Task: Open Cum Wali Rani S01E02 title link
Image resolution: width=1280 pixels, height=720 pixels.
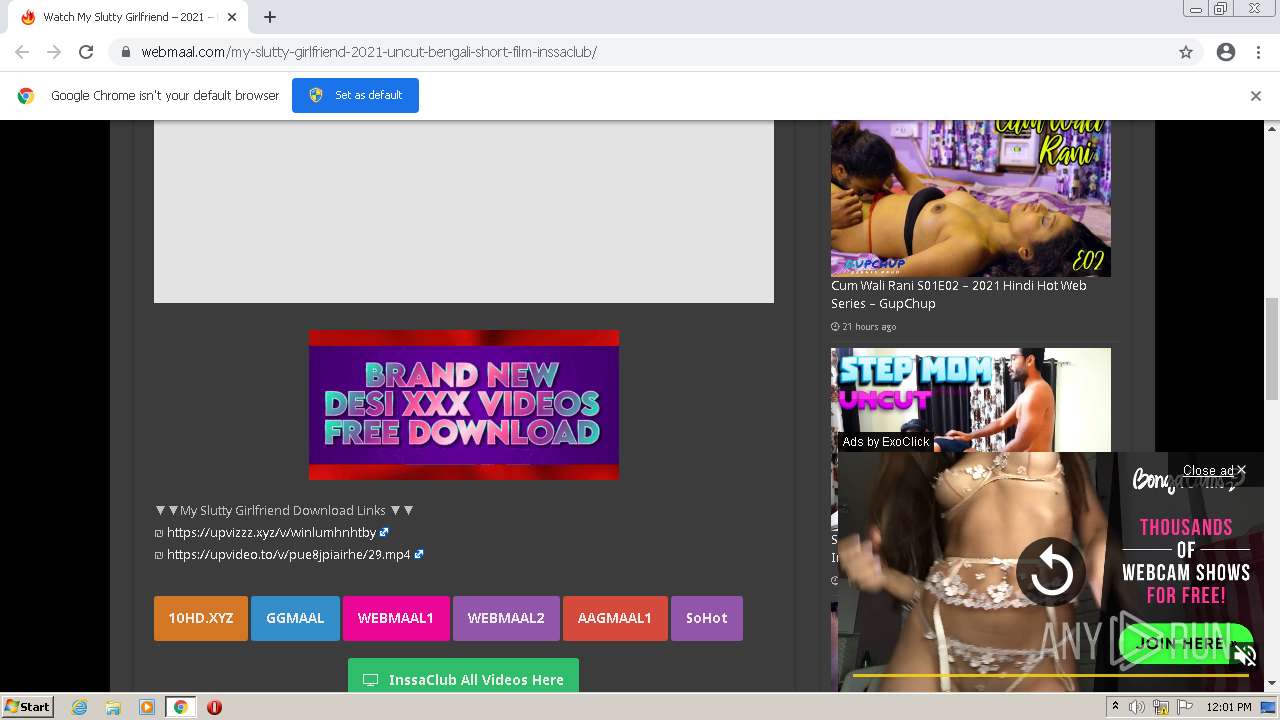Action: pyautogui.click(x=958, y=294)
